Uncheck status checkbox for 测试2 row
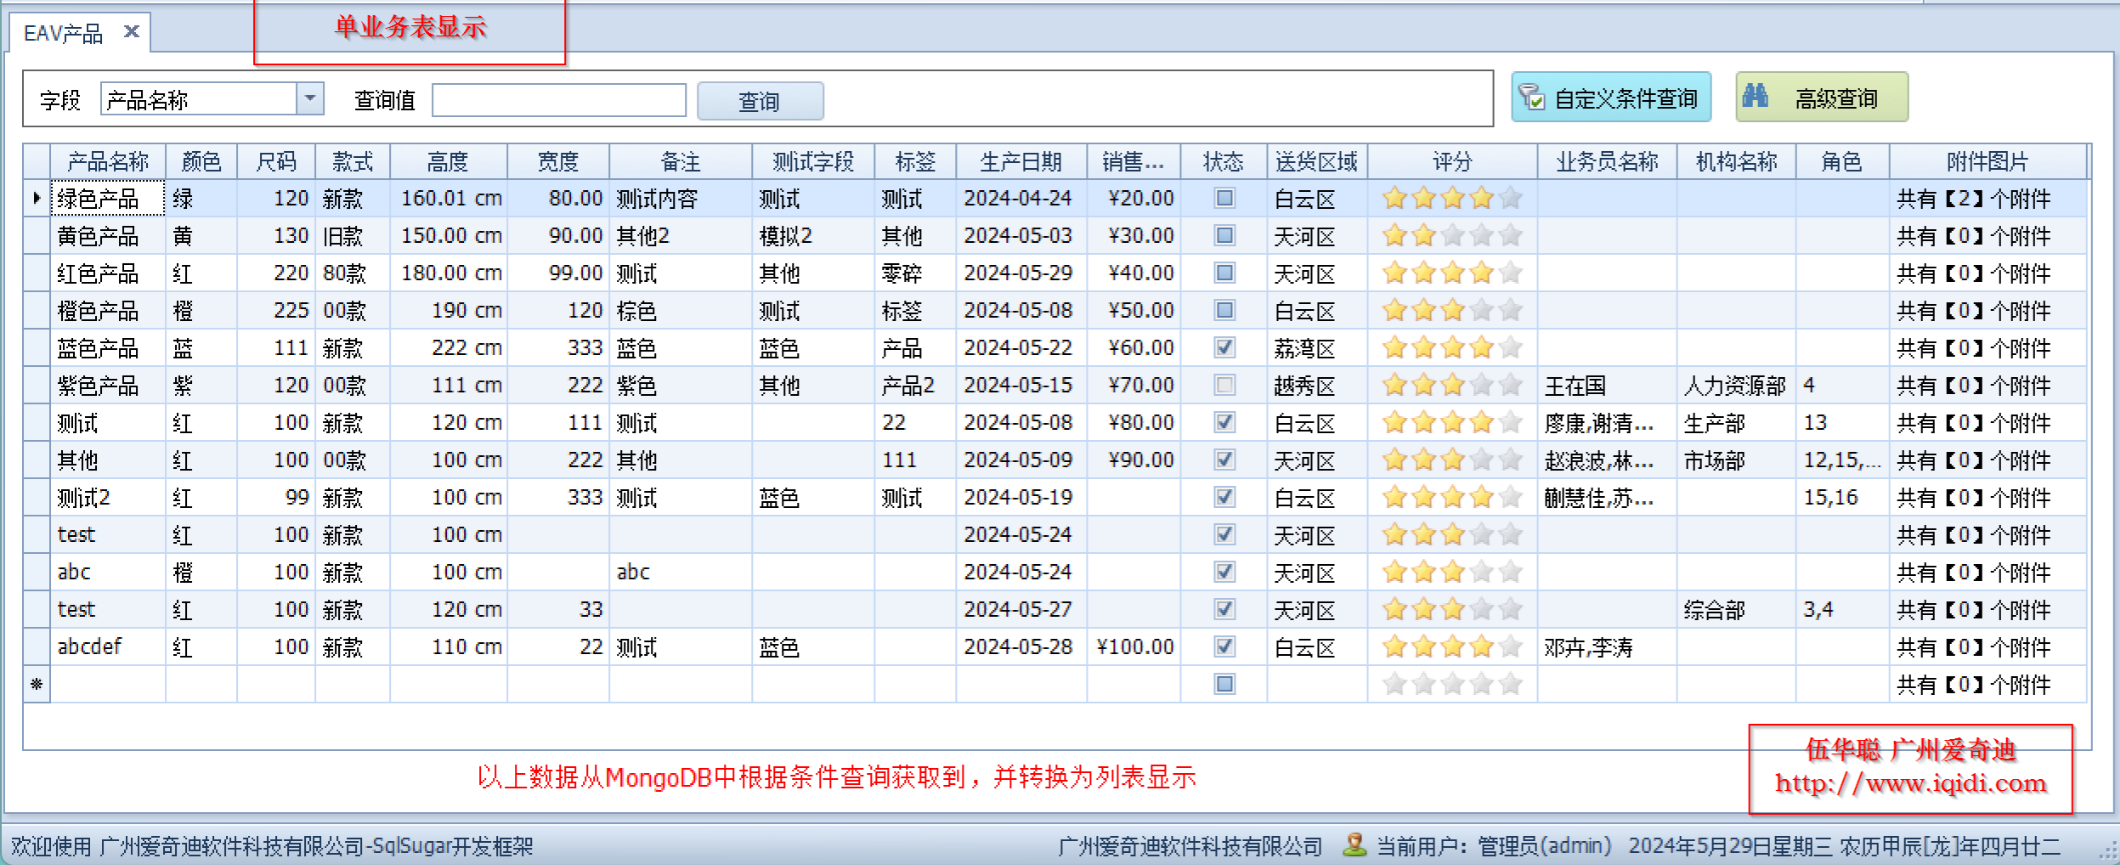This screenshot has width=2120, height=865. [x=1224, y=497]
